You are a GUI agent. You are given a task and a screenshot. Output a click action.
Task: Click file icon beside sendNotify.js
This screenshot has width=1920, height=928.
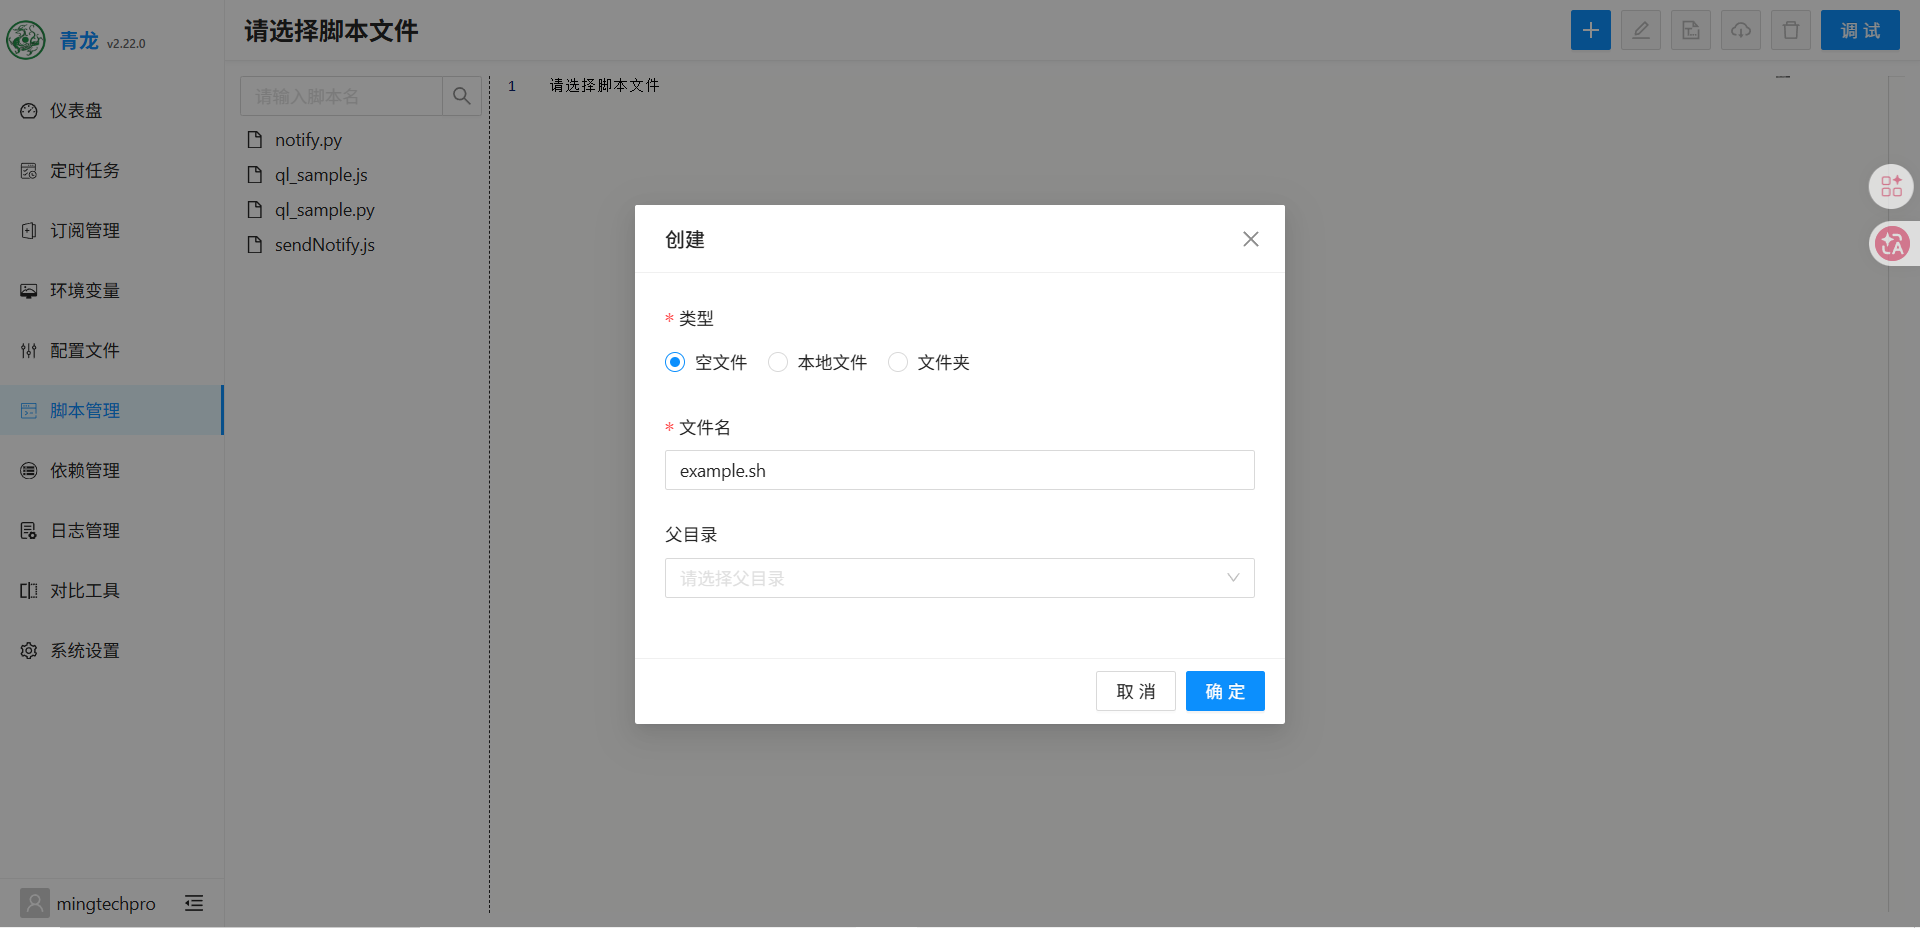coord(255,244)
